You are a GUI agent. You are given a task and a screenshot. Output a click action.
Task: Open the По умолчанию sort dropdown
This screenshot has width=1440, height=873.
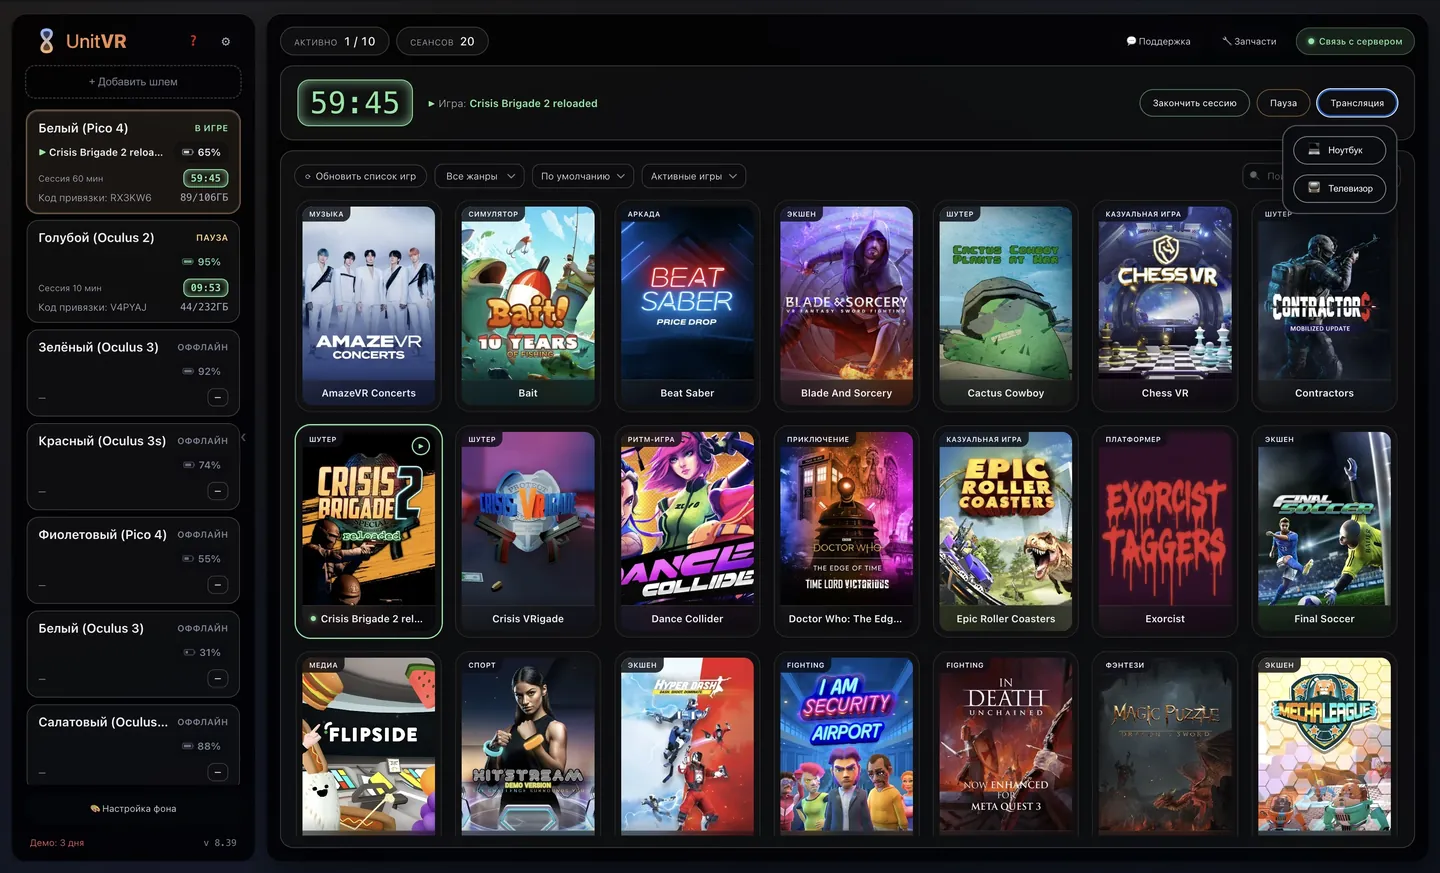tap(583, 176)
